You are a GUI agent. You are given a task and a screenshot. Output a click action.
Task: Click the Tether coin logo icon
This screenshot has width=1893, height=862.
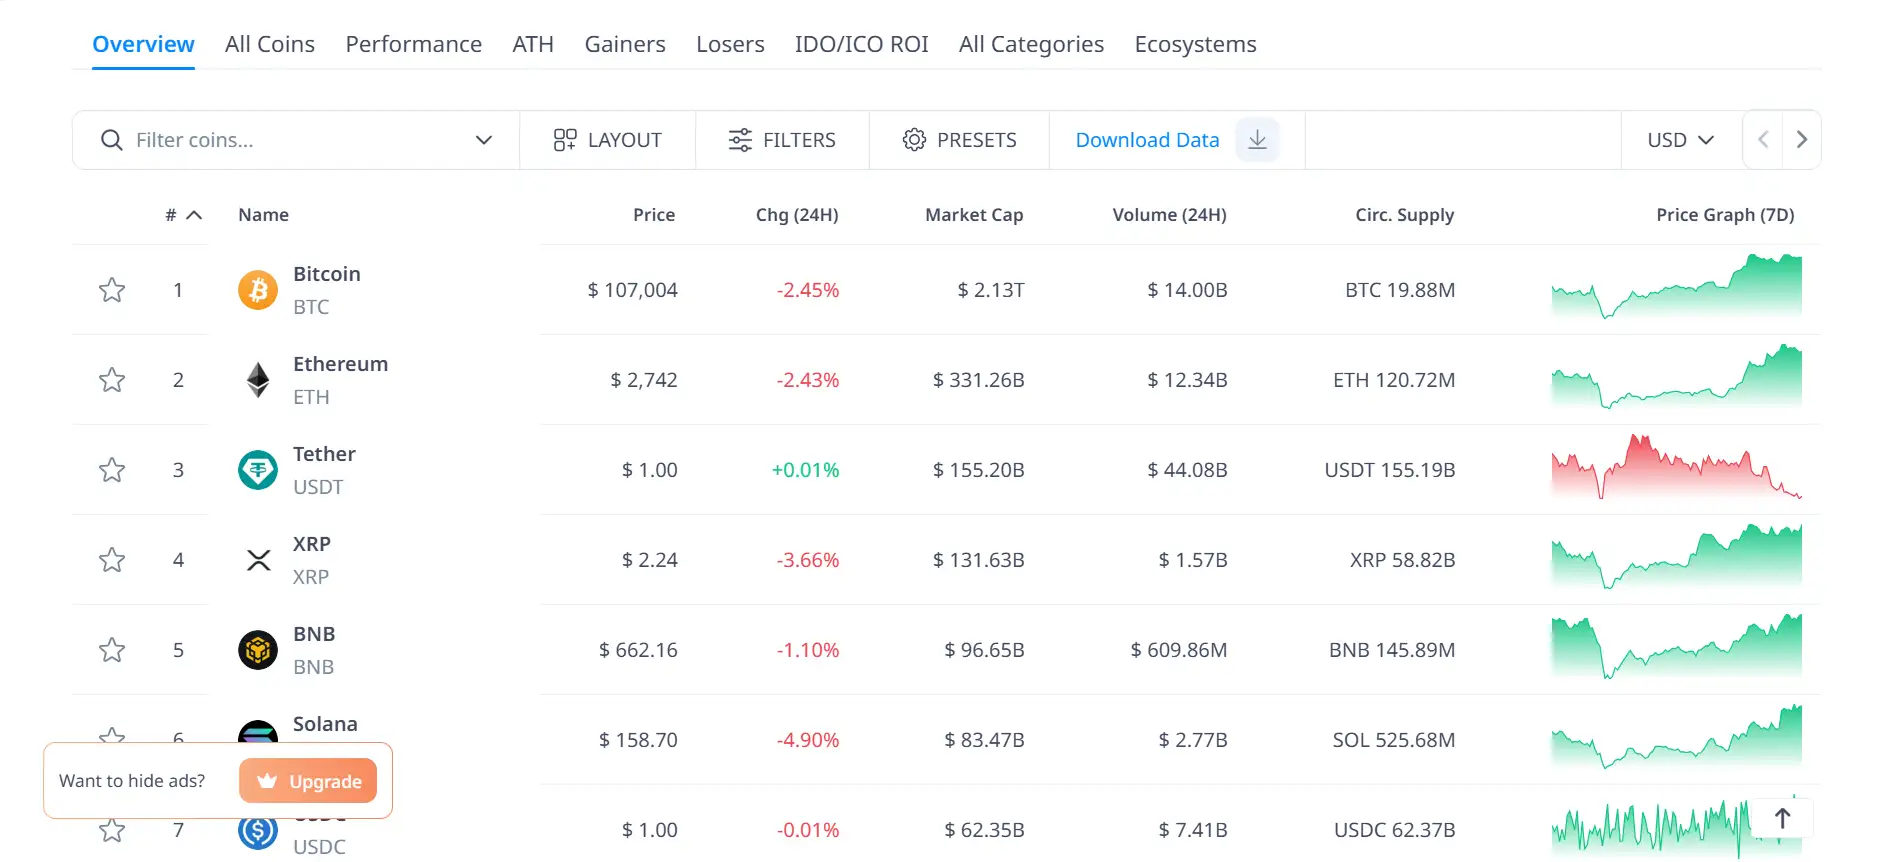(x=258, y=470)
